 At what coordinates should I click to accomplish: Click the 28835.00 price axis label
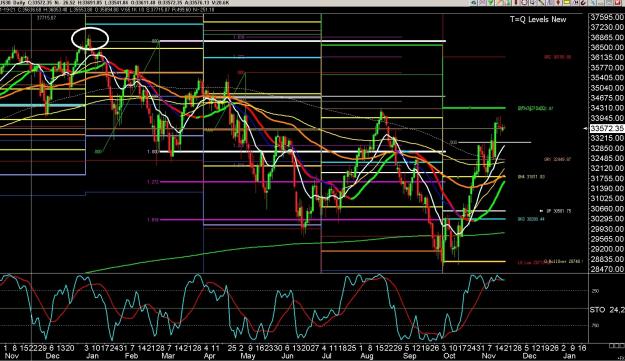click(607, 259)
